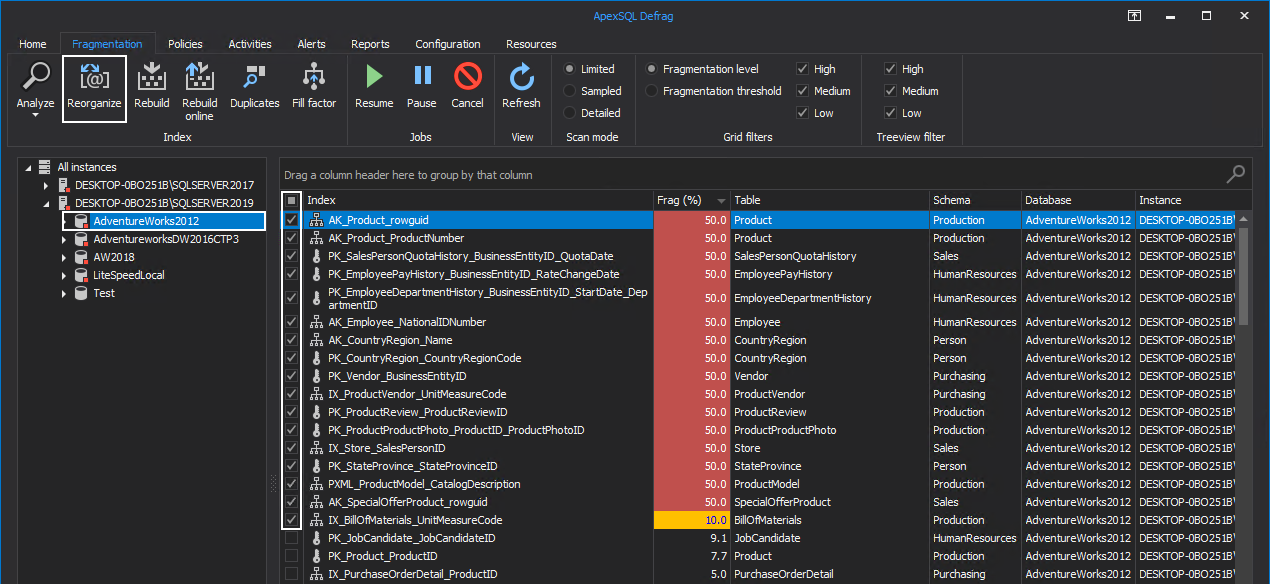Expand the DESKTOP-0BO251B\SQLSERVER2017 node
This screenshot has height=584, width=1270.
[x=46, y=185]
